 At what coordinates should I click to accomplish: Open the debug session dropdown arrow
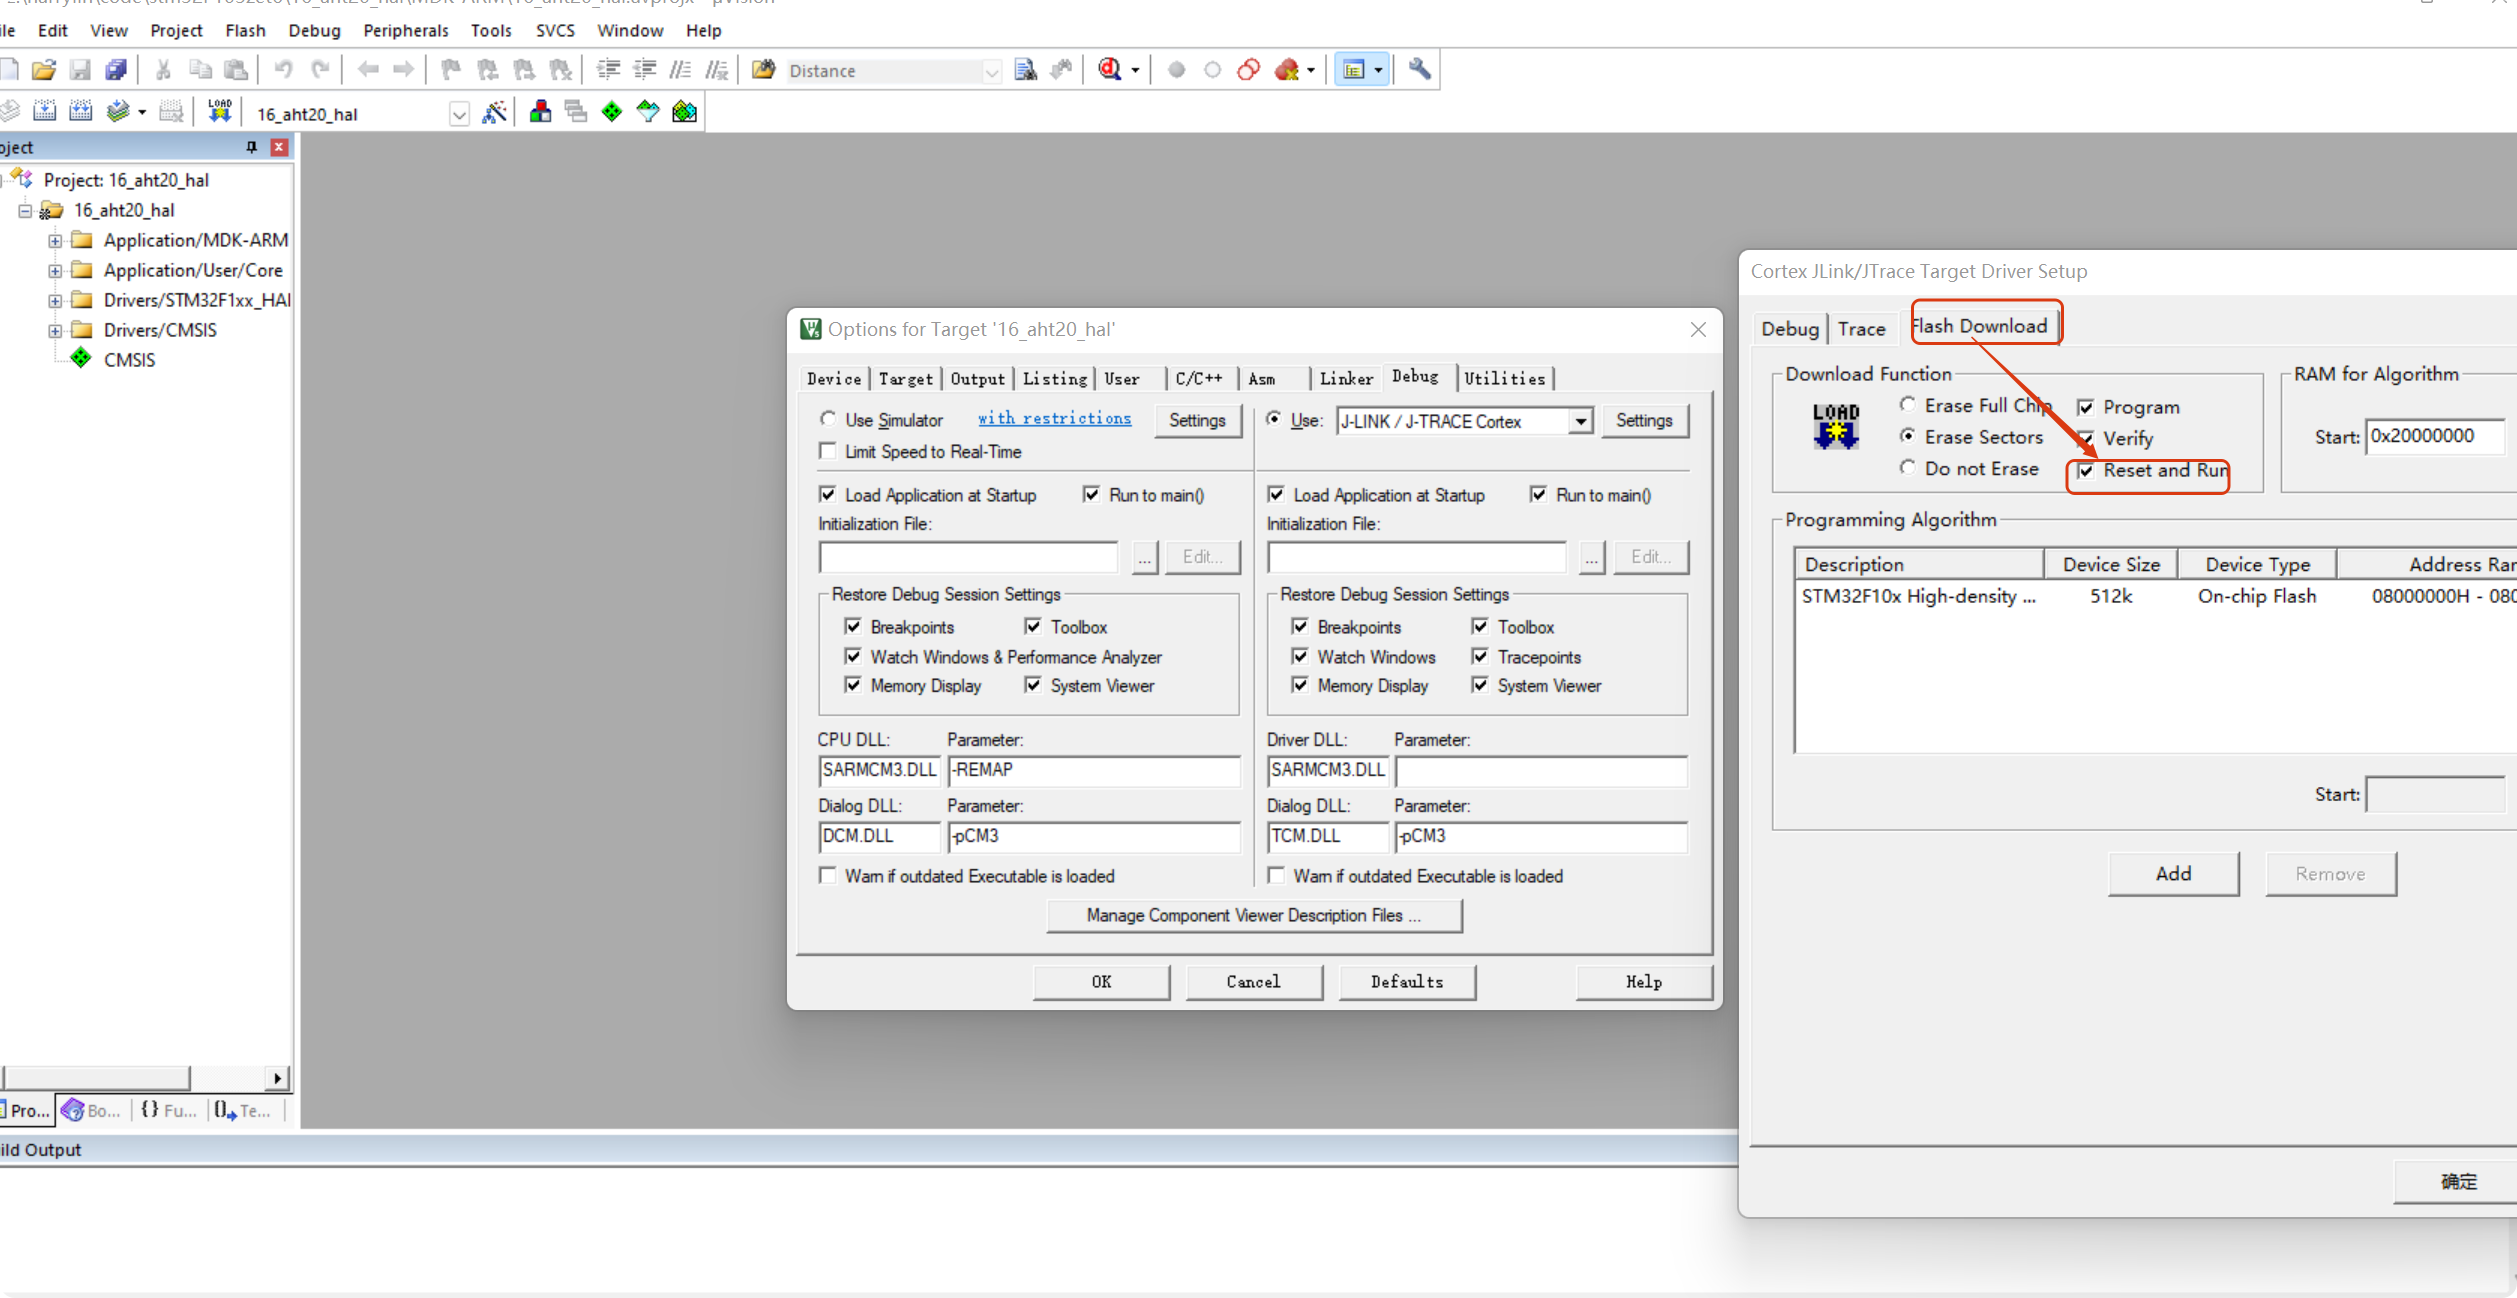[1135, 71]
